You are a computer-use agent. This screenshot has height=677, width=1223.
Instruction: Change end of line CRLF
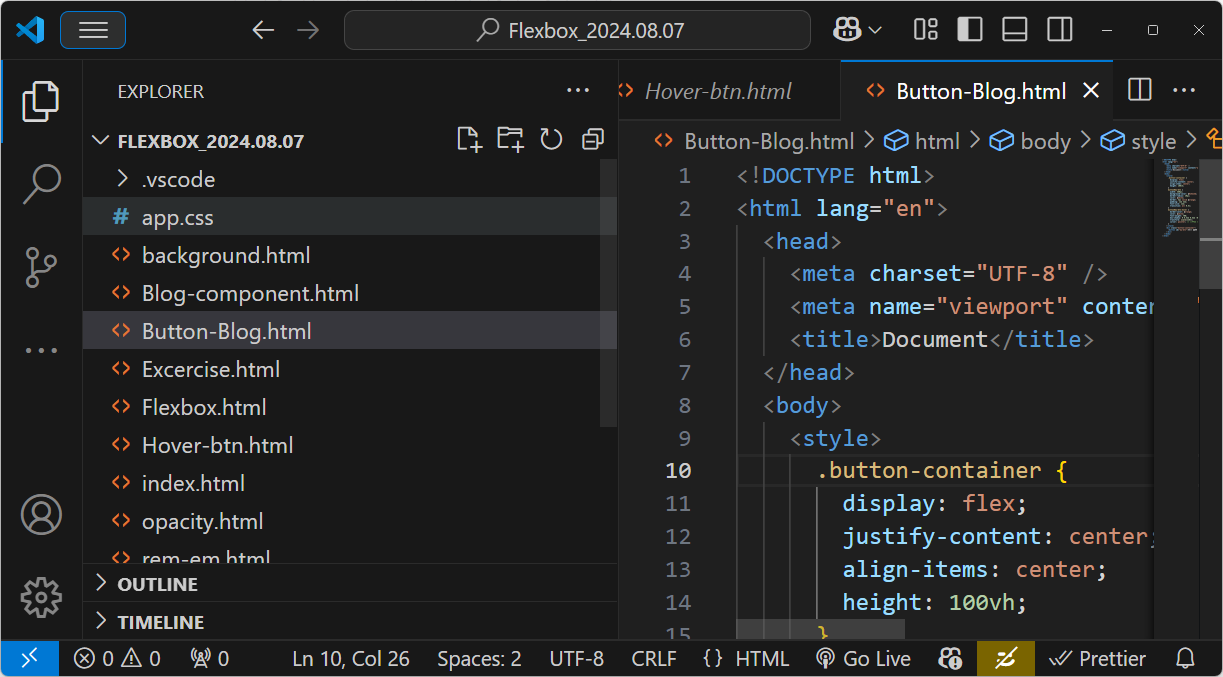coord(654,659)
